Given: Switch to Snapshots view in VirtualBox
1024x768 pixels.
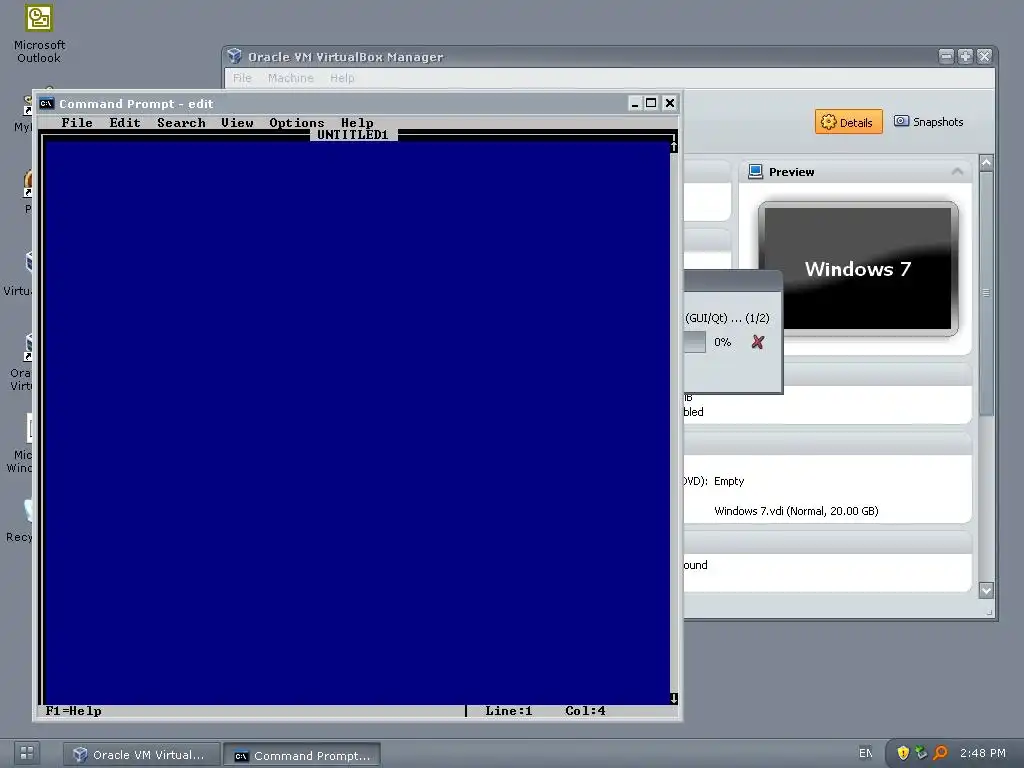Looking at the screenshot, I should tap(928, 122).
